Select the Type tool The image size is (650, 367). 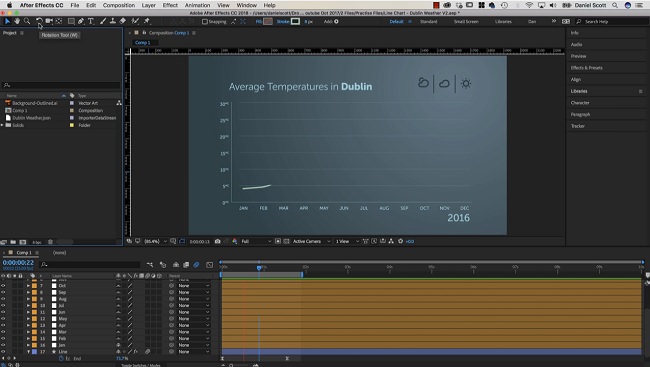(x=91, y=21)
